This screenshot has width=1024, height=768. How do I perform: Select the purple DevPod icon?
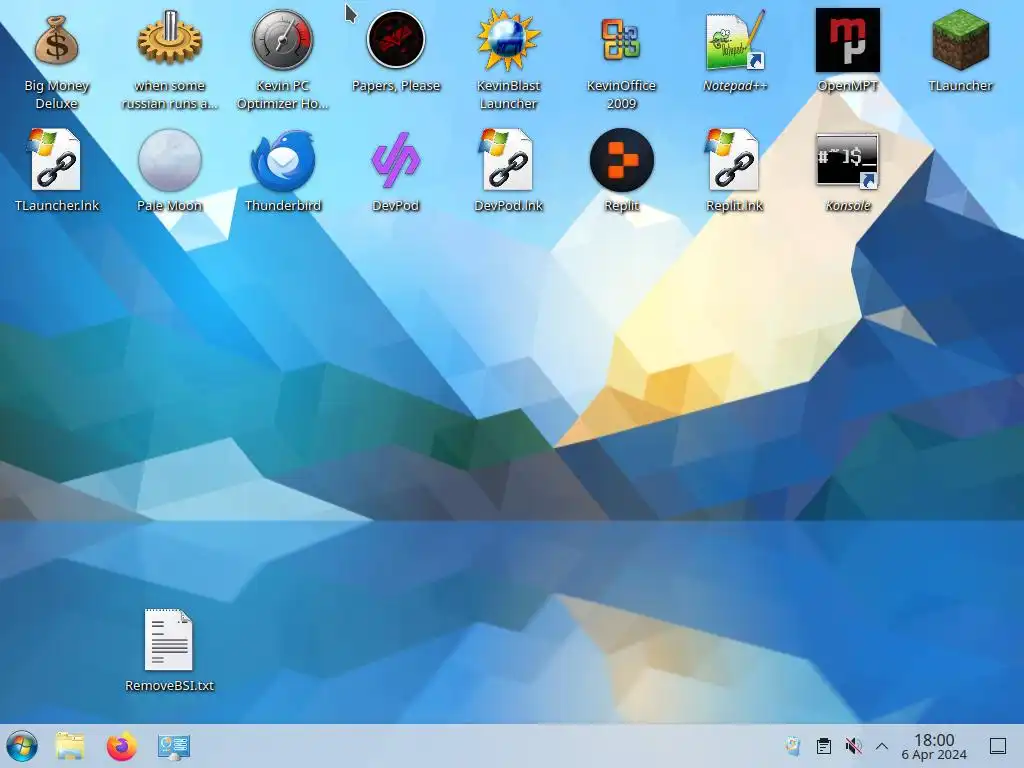(396, 160)
